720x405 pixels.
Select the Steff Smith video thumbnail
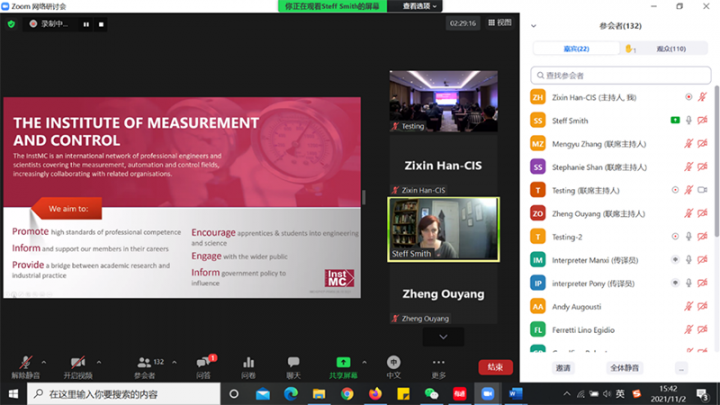pyautogui.click(x=444, y=229)
